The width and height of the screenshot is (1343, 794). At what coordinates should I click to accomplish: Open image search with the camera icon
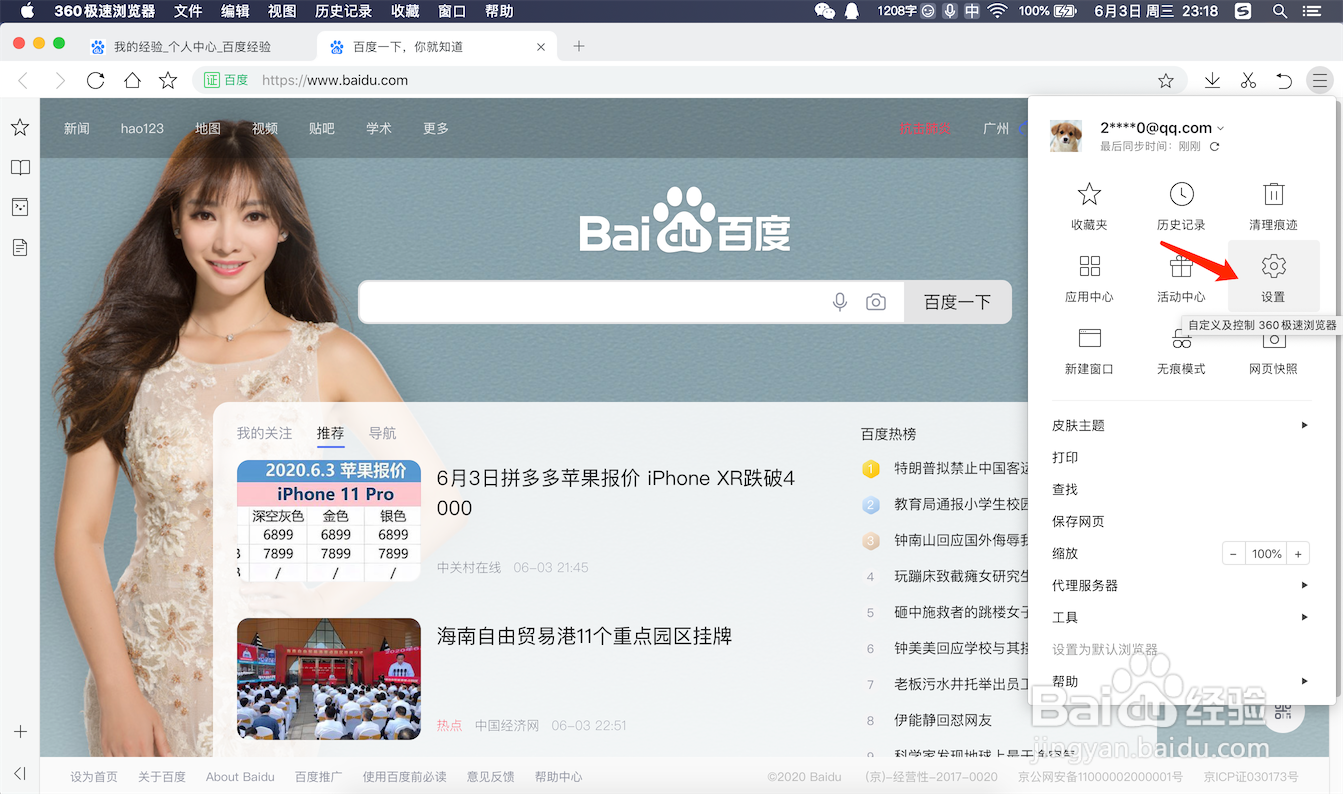(876, 301)
